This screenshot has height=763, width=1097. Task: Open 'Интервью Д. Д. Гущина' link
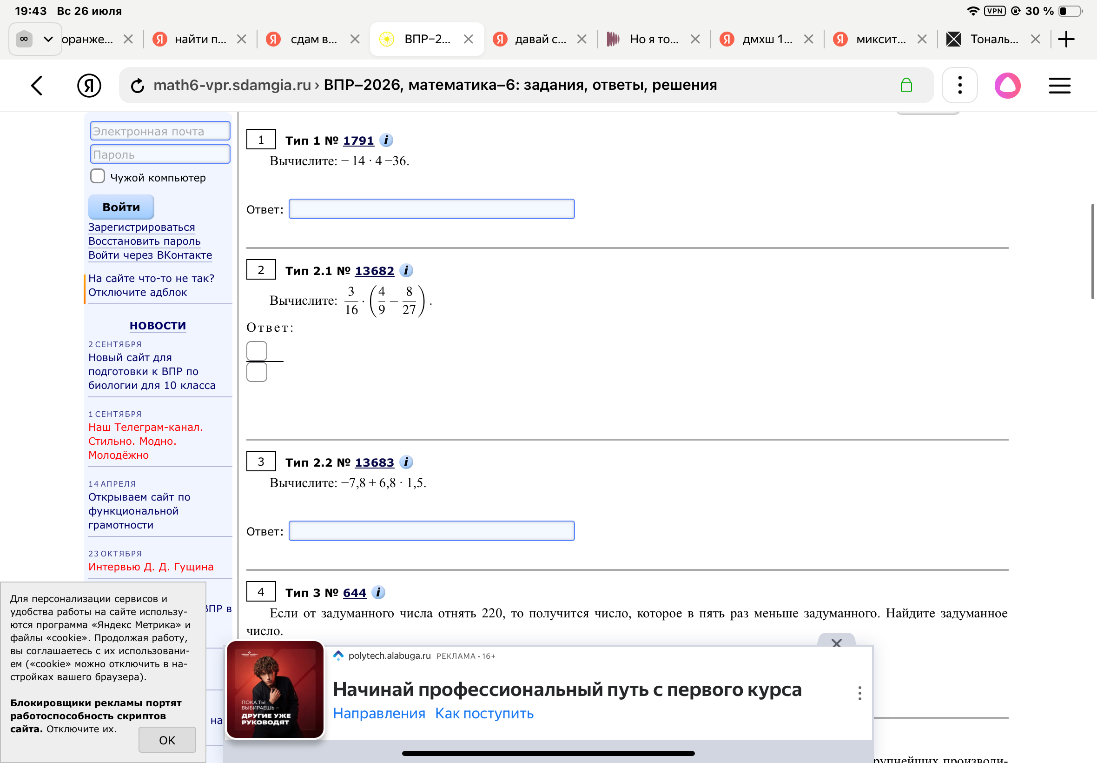click(151, 567)
